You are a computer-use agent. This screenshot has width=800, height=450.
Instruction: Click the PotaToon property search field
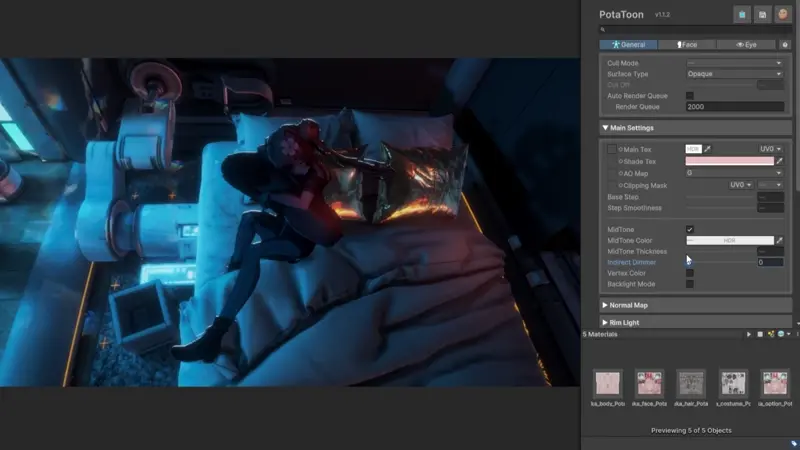point(695,30)
